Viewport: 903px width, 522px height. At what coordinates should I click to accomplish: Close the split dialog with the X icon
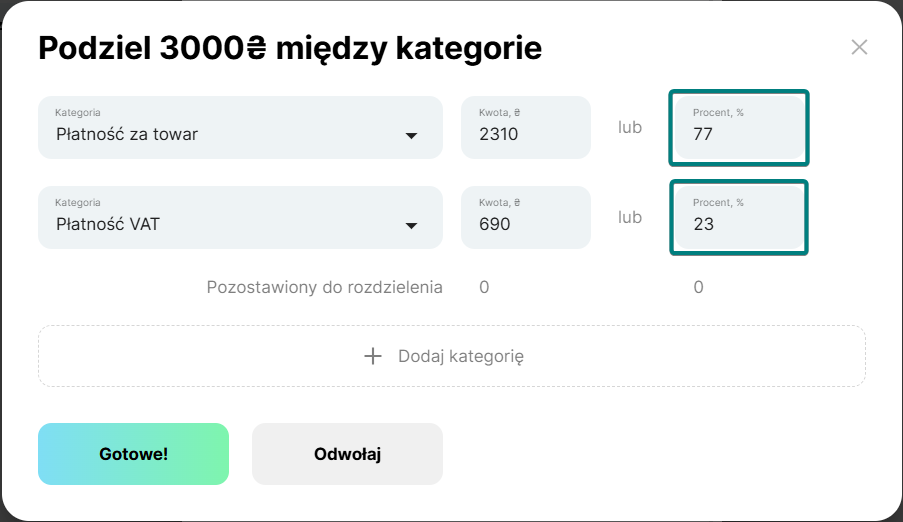point(859,47)
